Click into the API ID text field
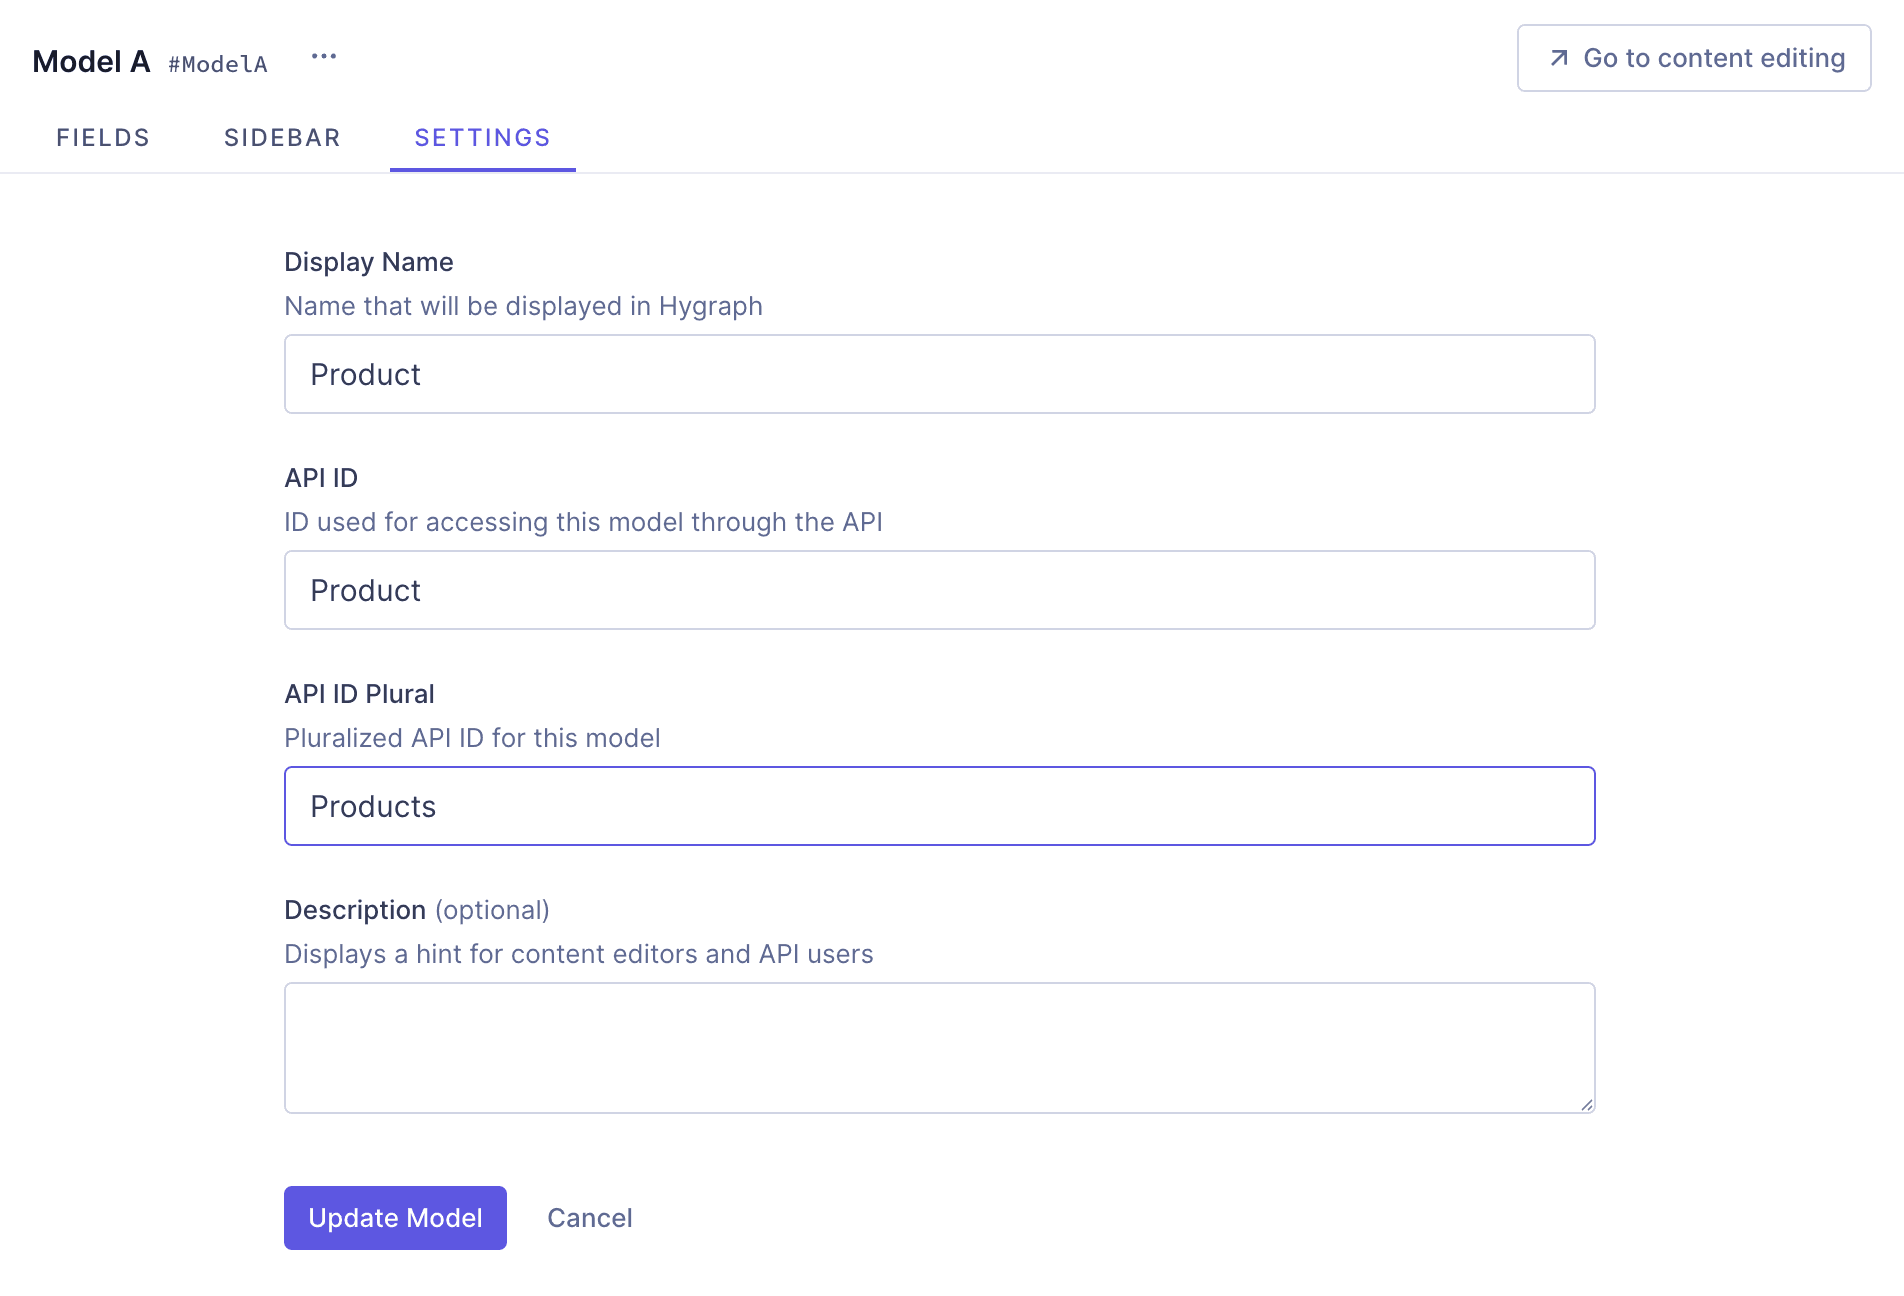Screen dimensions: 1904x1296 click(939, 590)
